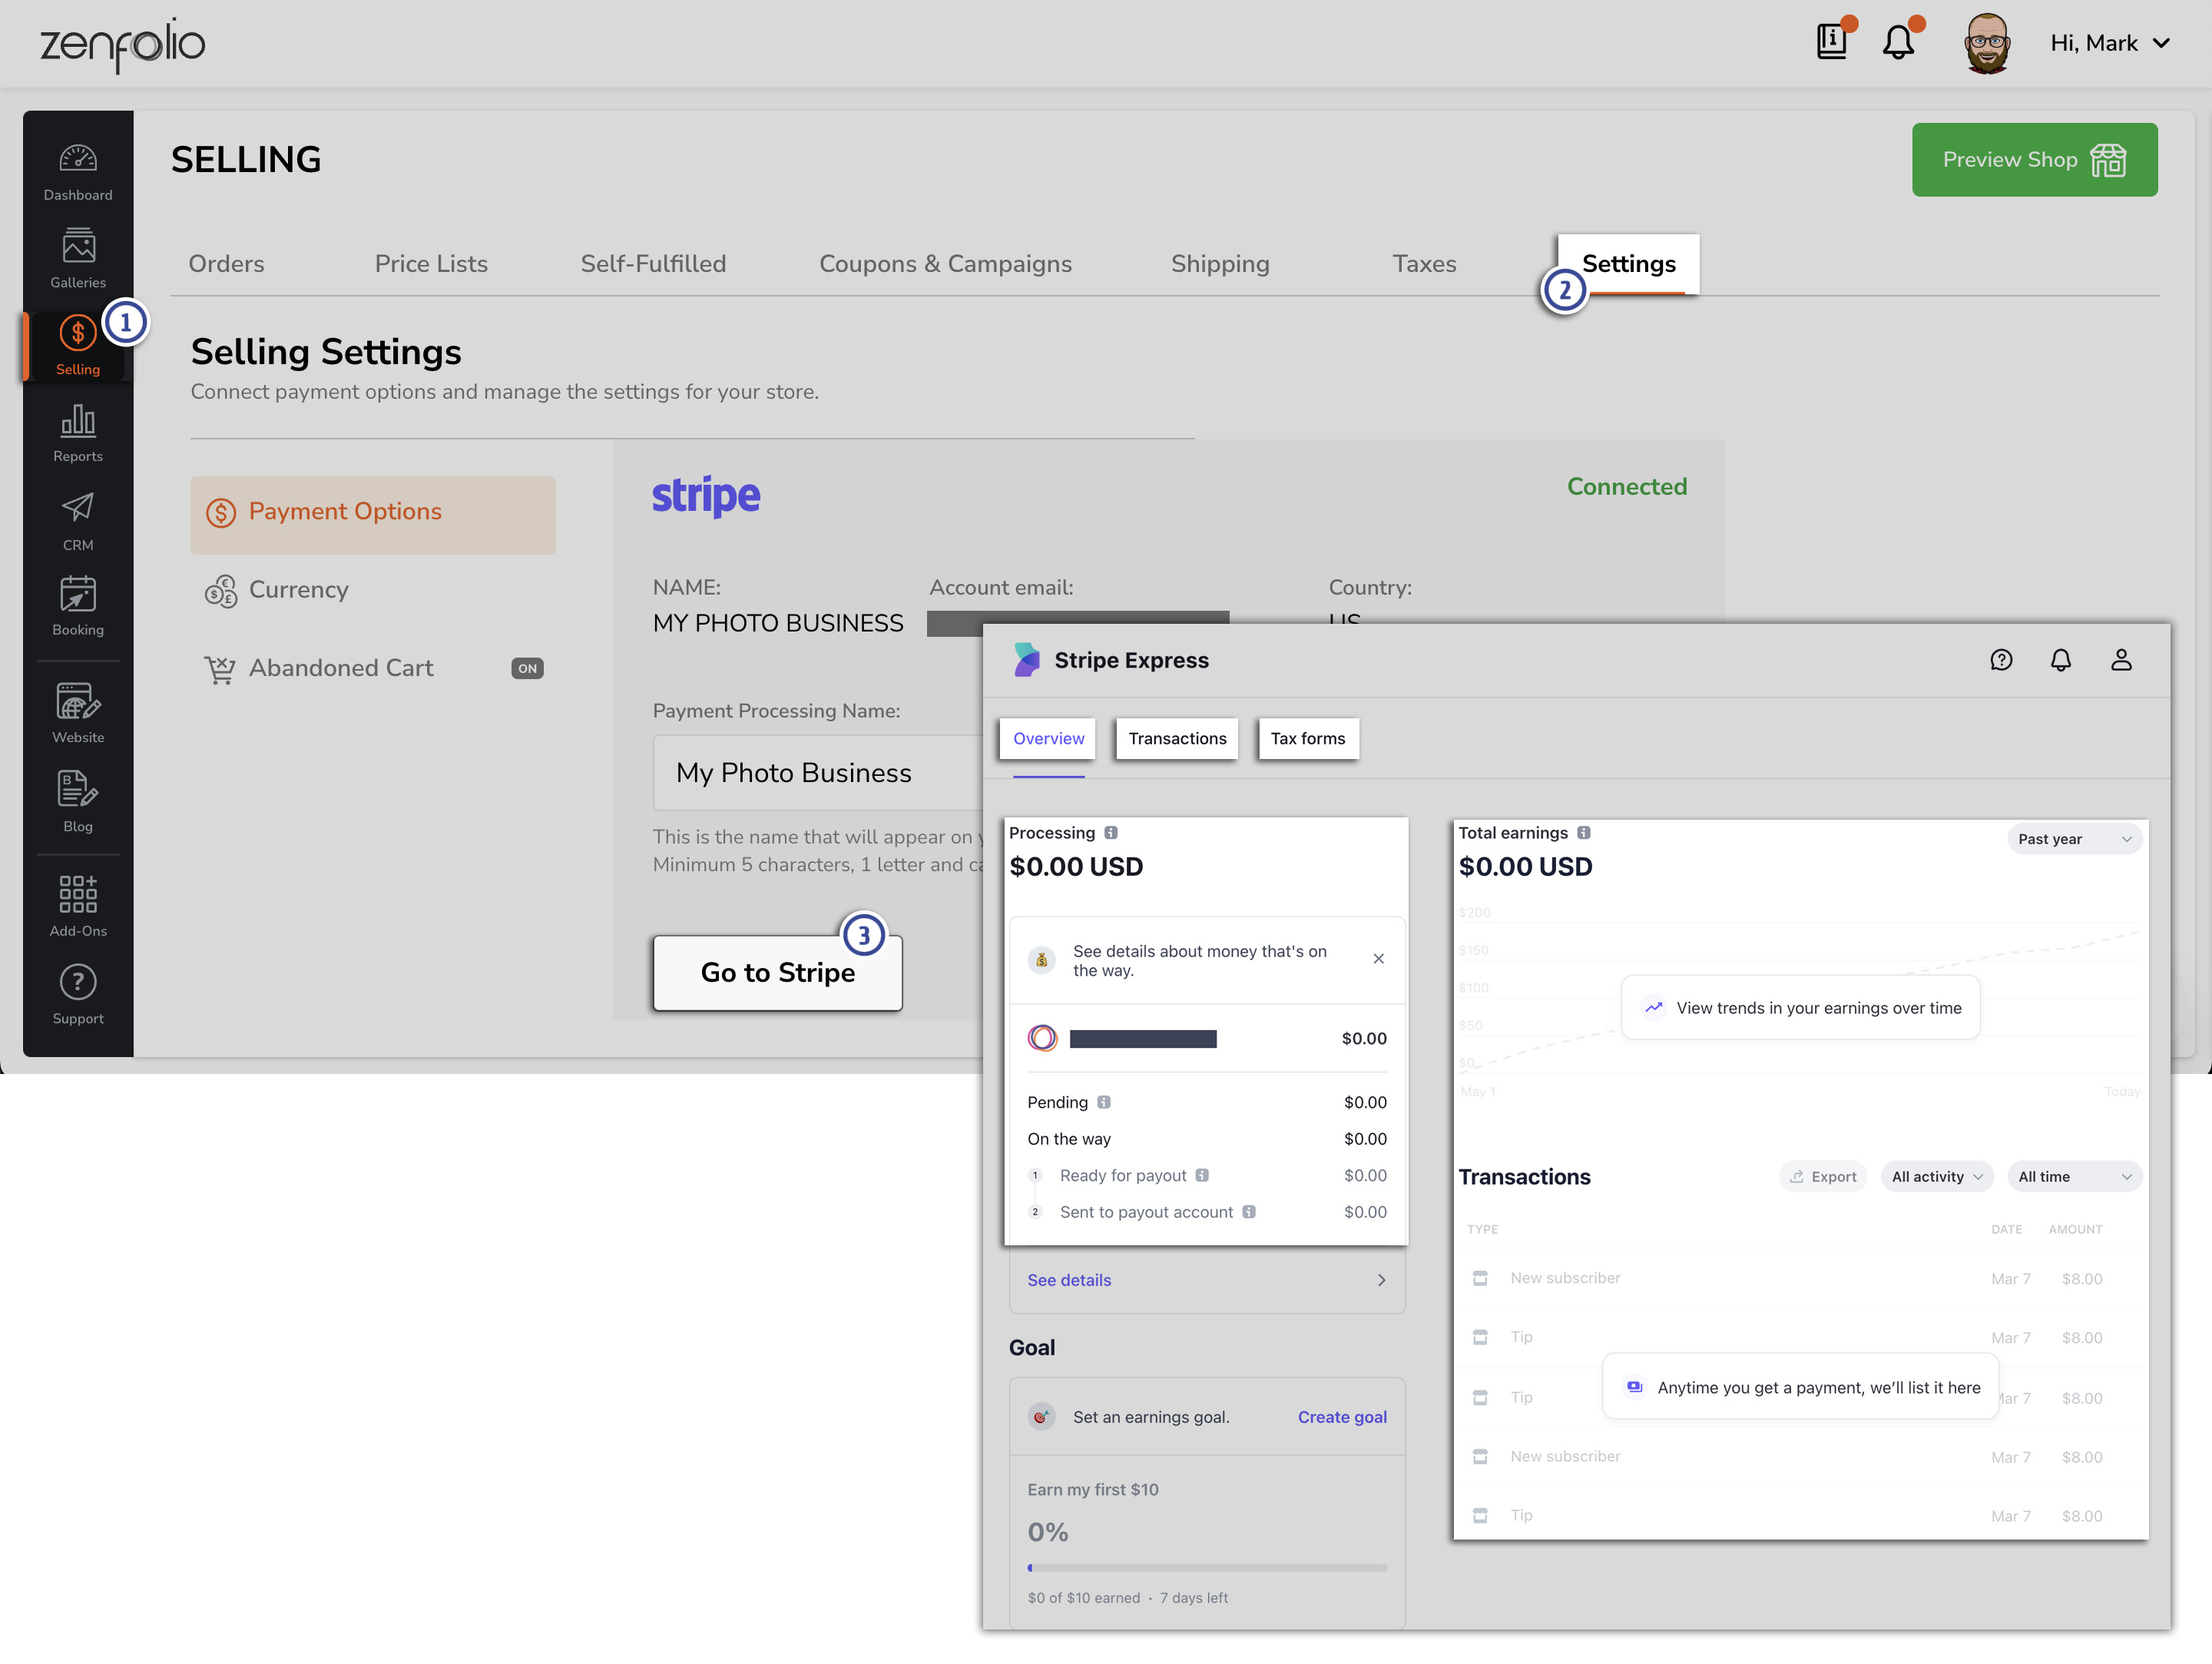Click info icon next to Processing
The width and height of the screenshot is (2212, 1664).
1111,833
